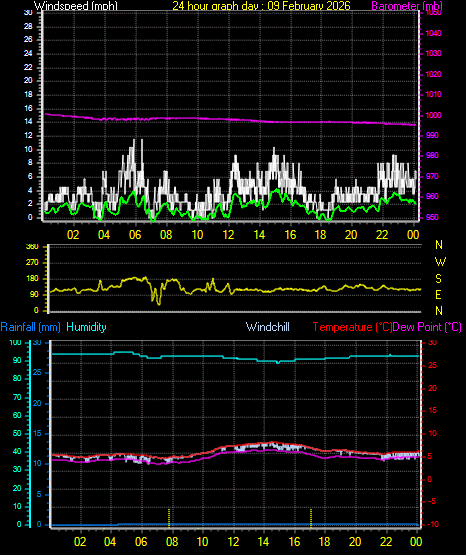Click the Barometer (mb) axis title
The image size is (466, 555).
407,6
